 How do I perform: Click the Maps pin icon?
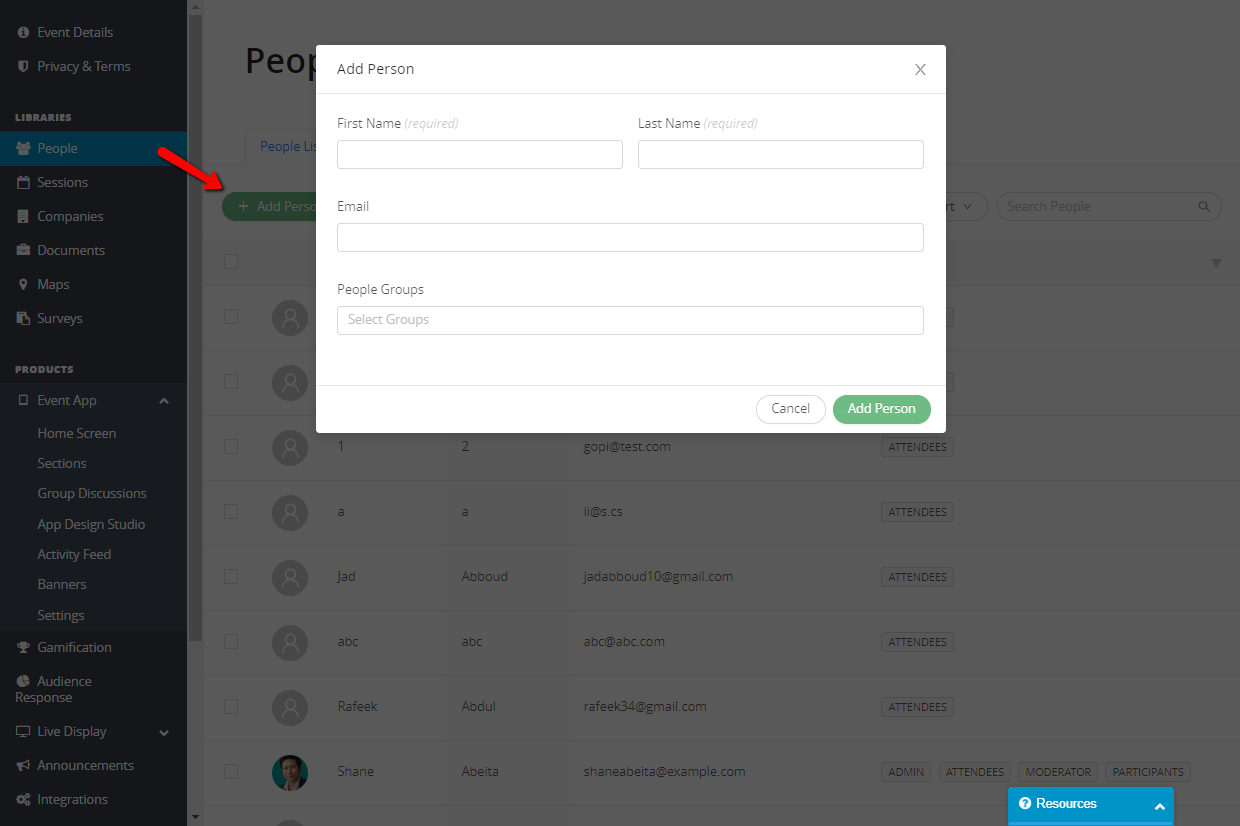[24, 284]
